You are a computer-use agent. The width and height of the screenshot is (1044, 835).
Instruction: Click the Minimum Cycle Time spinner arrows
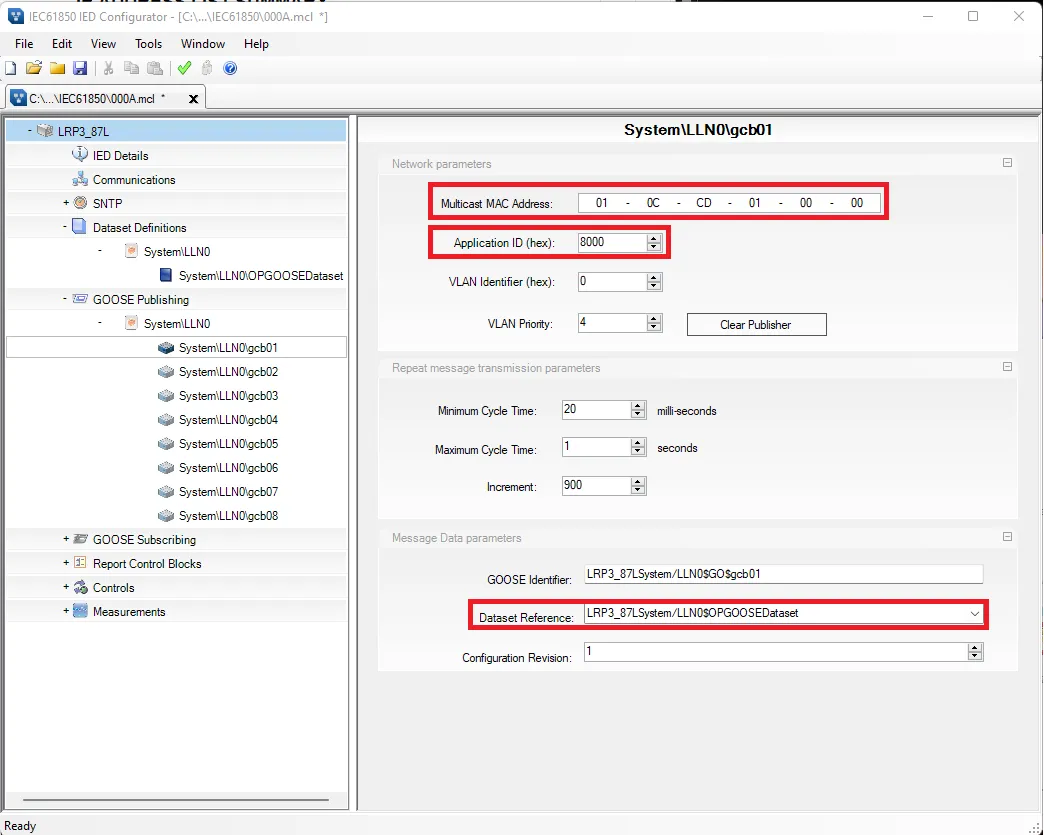click(638, 410)
